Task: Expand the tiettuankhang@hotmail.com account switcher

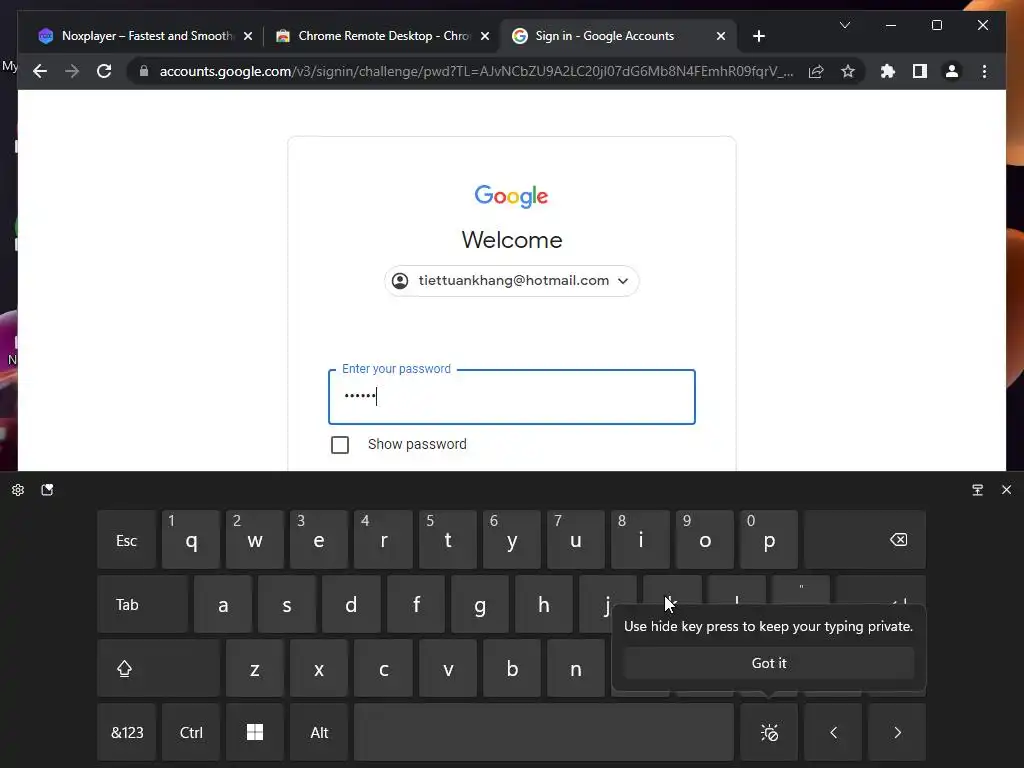Action: click(x=511, y=281)
